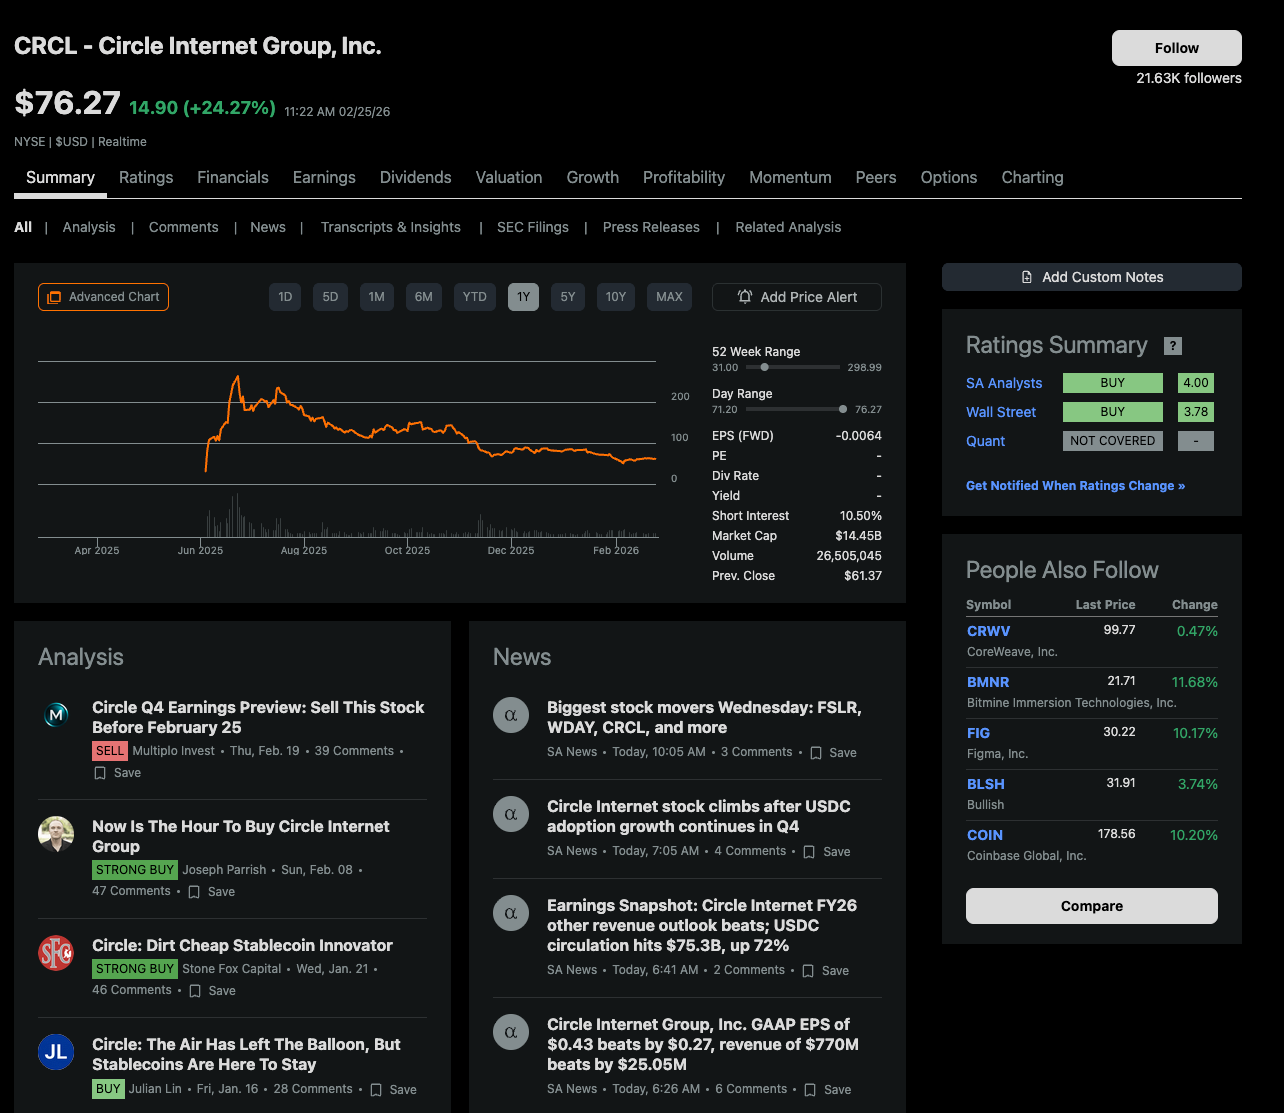Open the COIN symbol link
Image resolution: width=1284 pixels, height=1113 pixels.
(985, 835)
